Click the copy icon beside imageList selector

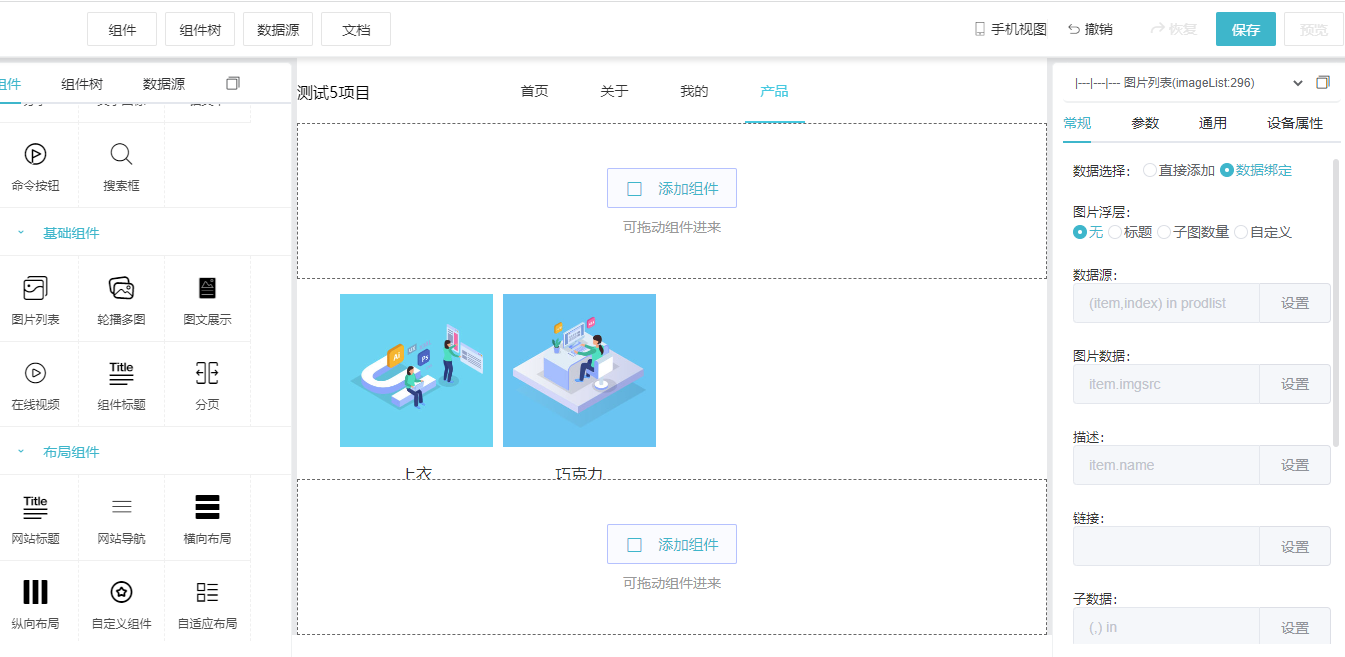(x=1323, y=83)
